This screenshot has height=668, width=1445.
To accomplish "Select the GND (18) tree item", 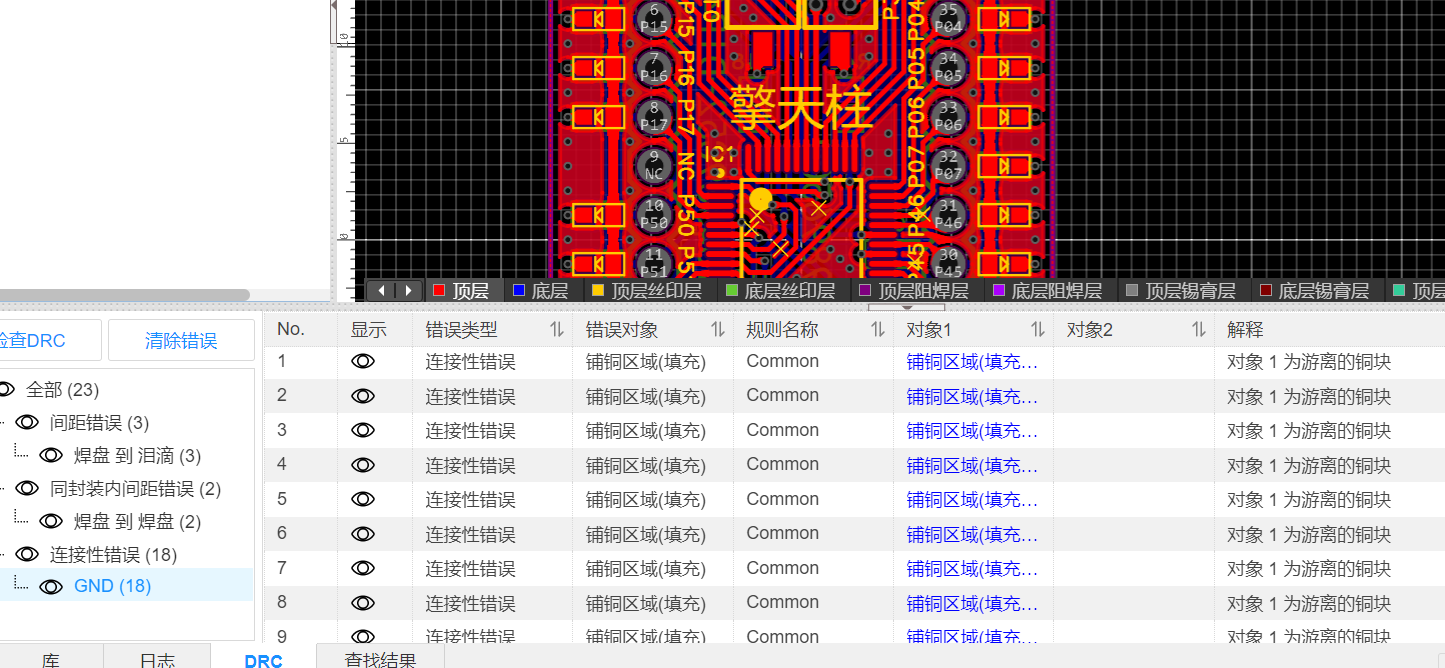I will pyautogui.click(x=112, y=586).
